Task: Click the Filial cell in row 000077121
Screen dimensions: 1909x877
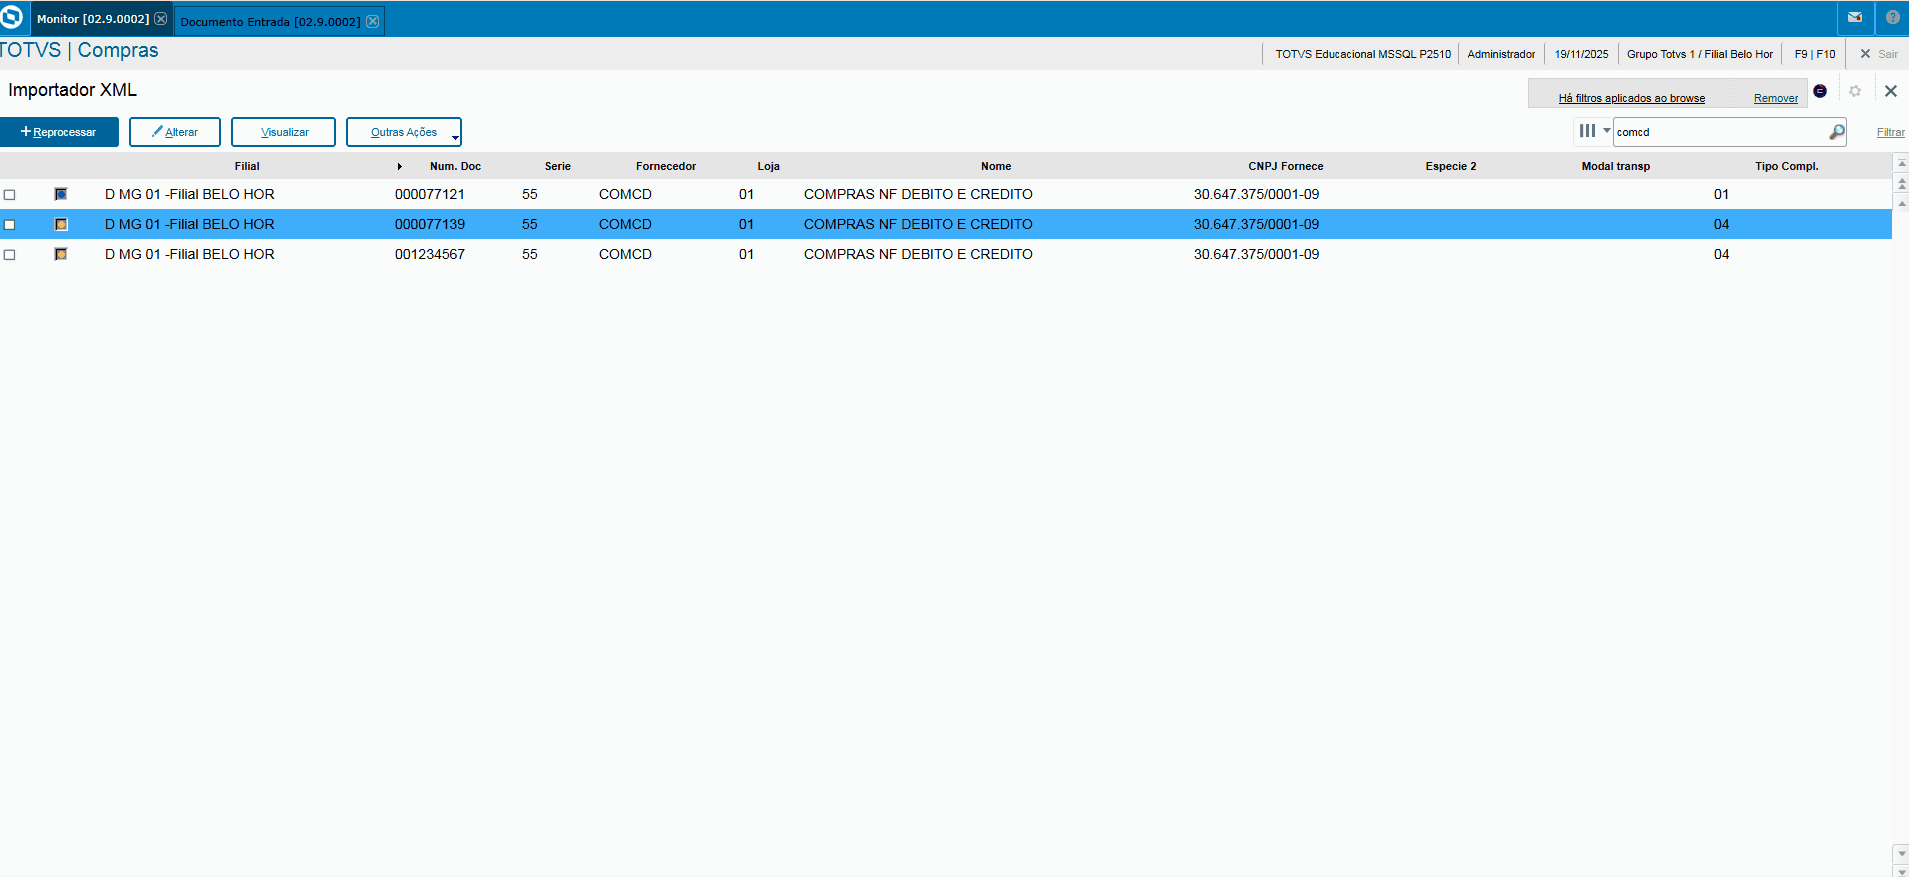Action: (x=190, y=194)
